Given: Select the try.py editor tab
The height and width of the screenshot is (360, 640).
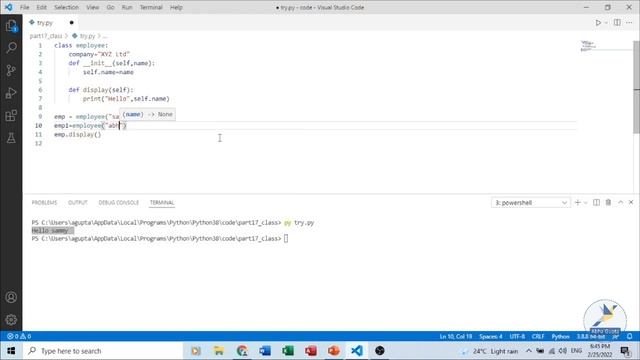Looking at the screenshot, I should 45,23.
